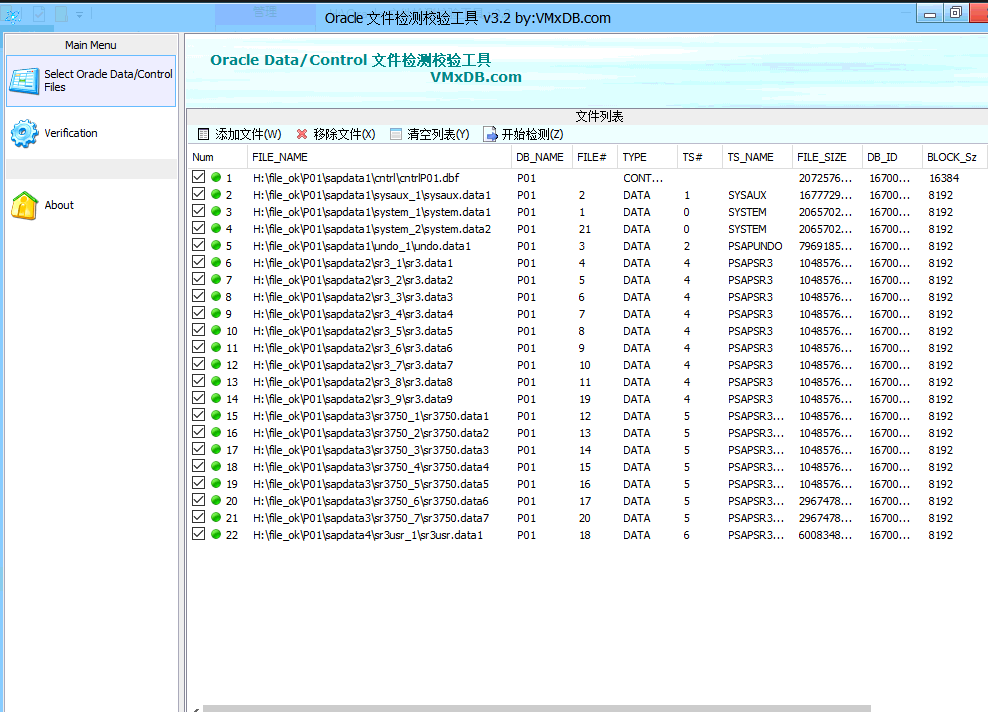The image size is (988, 712).
Task: Click file size 6008348... cell in row 22
Action: 825,535
